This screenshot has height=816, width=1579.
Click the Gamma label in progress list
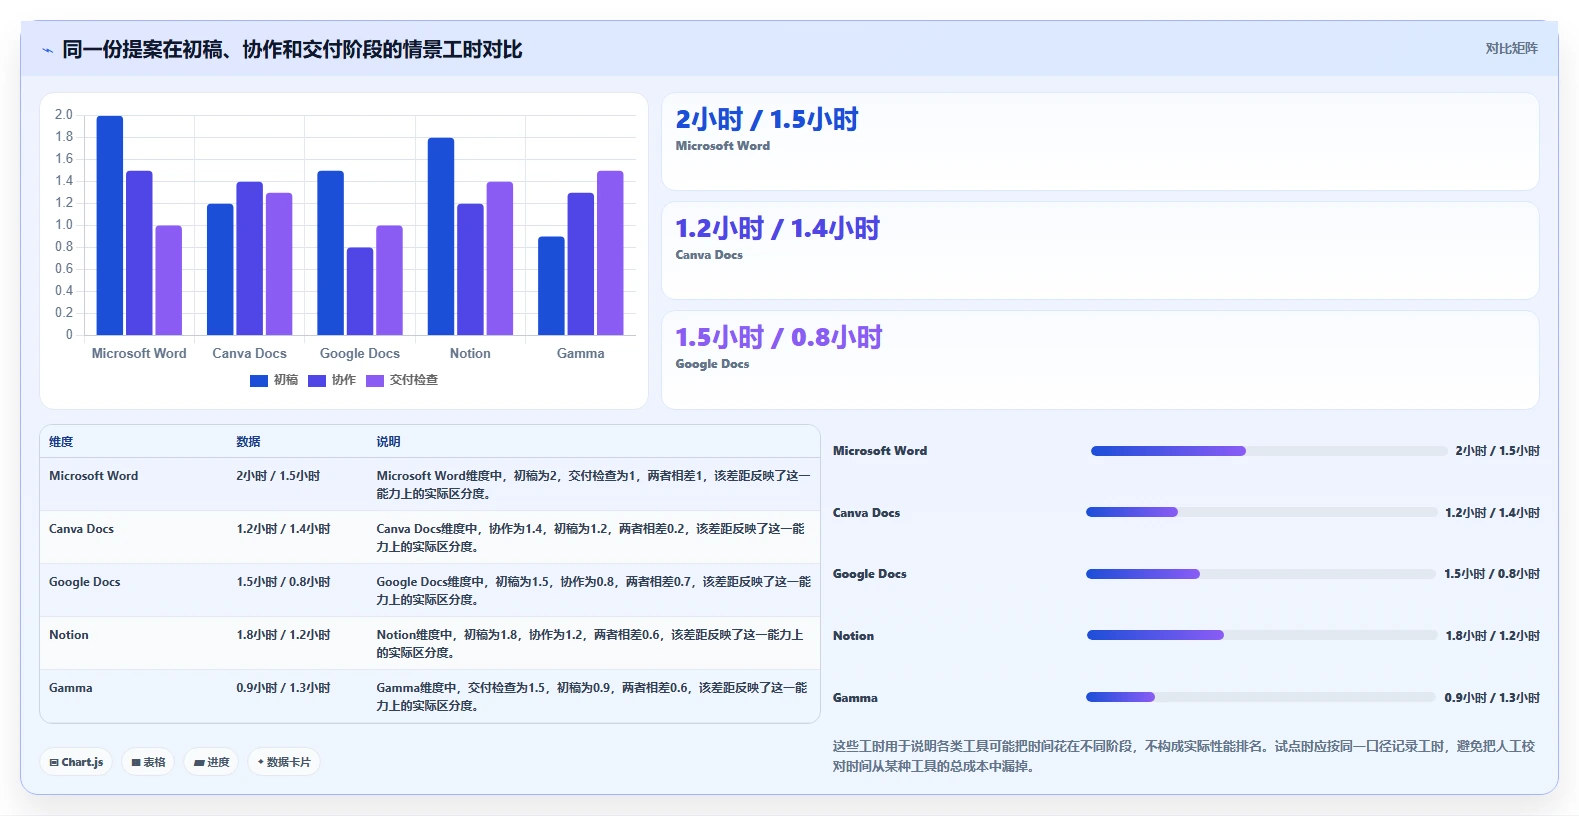pyautogui.click(x=855, y=698)
